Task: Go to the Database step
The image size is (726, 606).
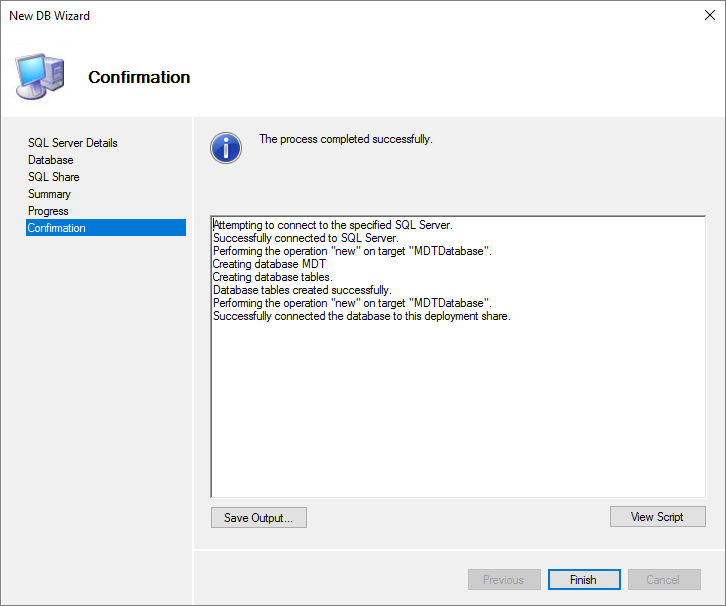Action: click(50, 160)
